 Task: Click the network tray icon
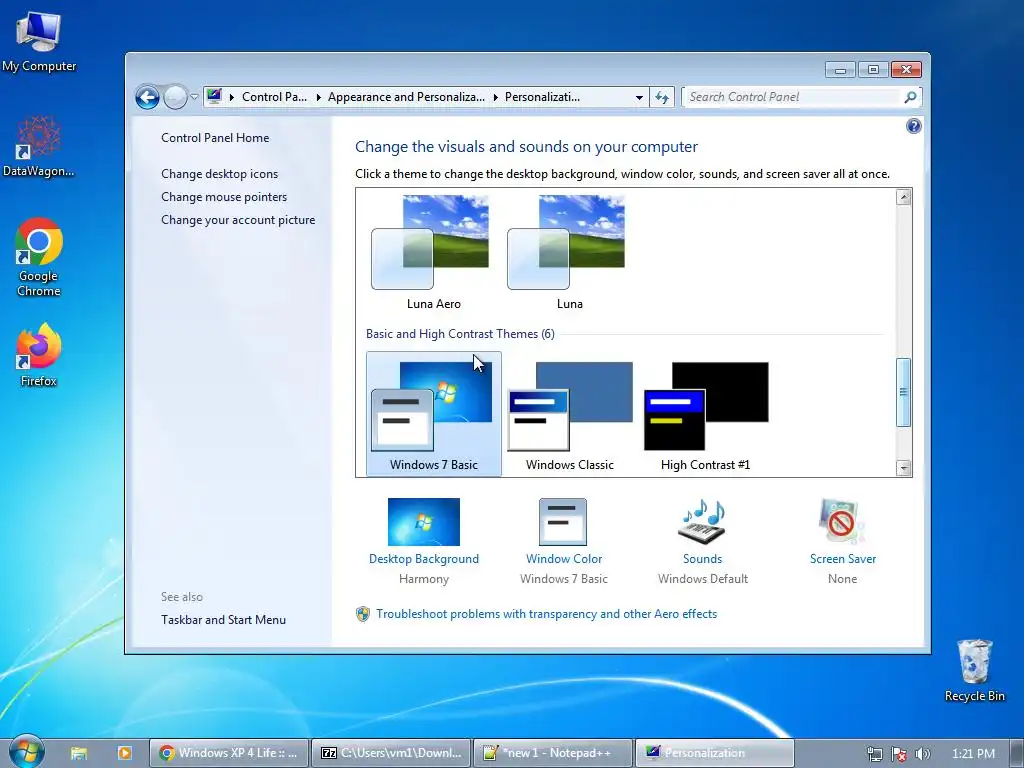pos(874,754)
